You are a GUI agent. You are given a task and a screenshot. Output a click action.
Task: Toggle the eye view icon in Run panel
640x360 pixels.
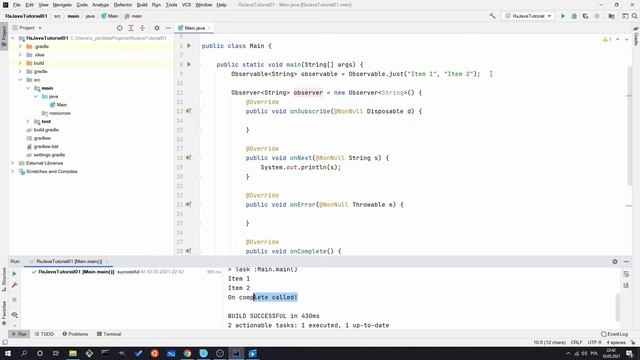click(14, 315)
